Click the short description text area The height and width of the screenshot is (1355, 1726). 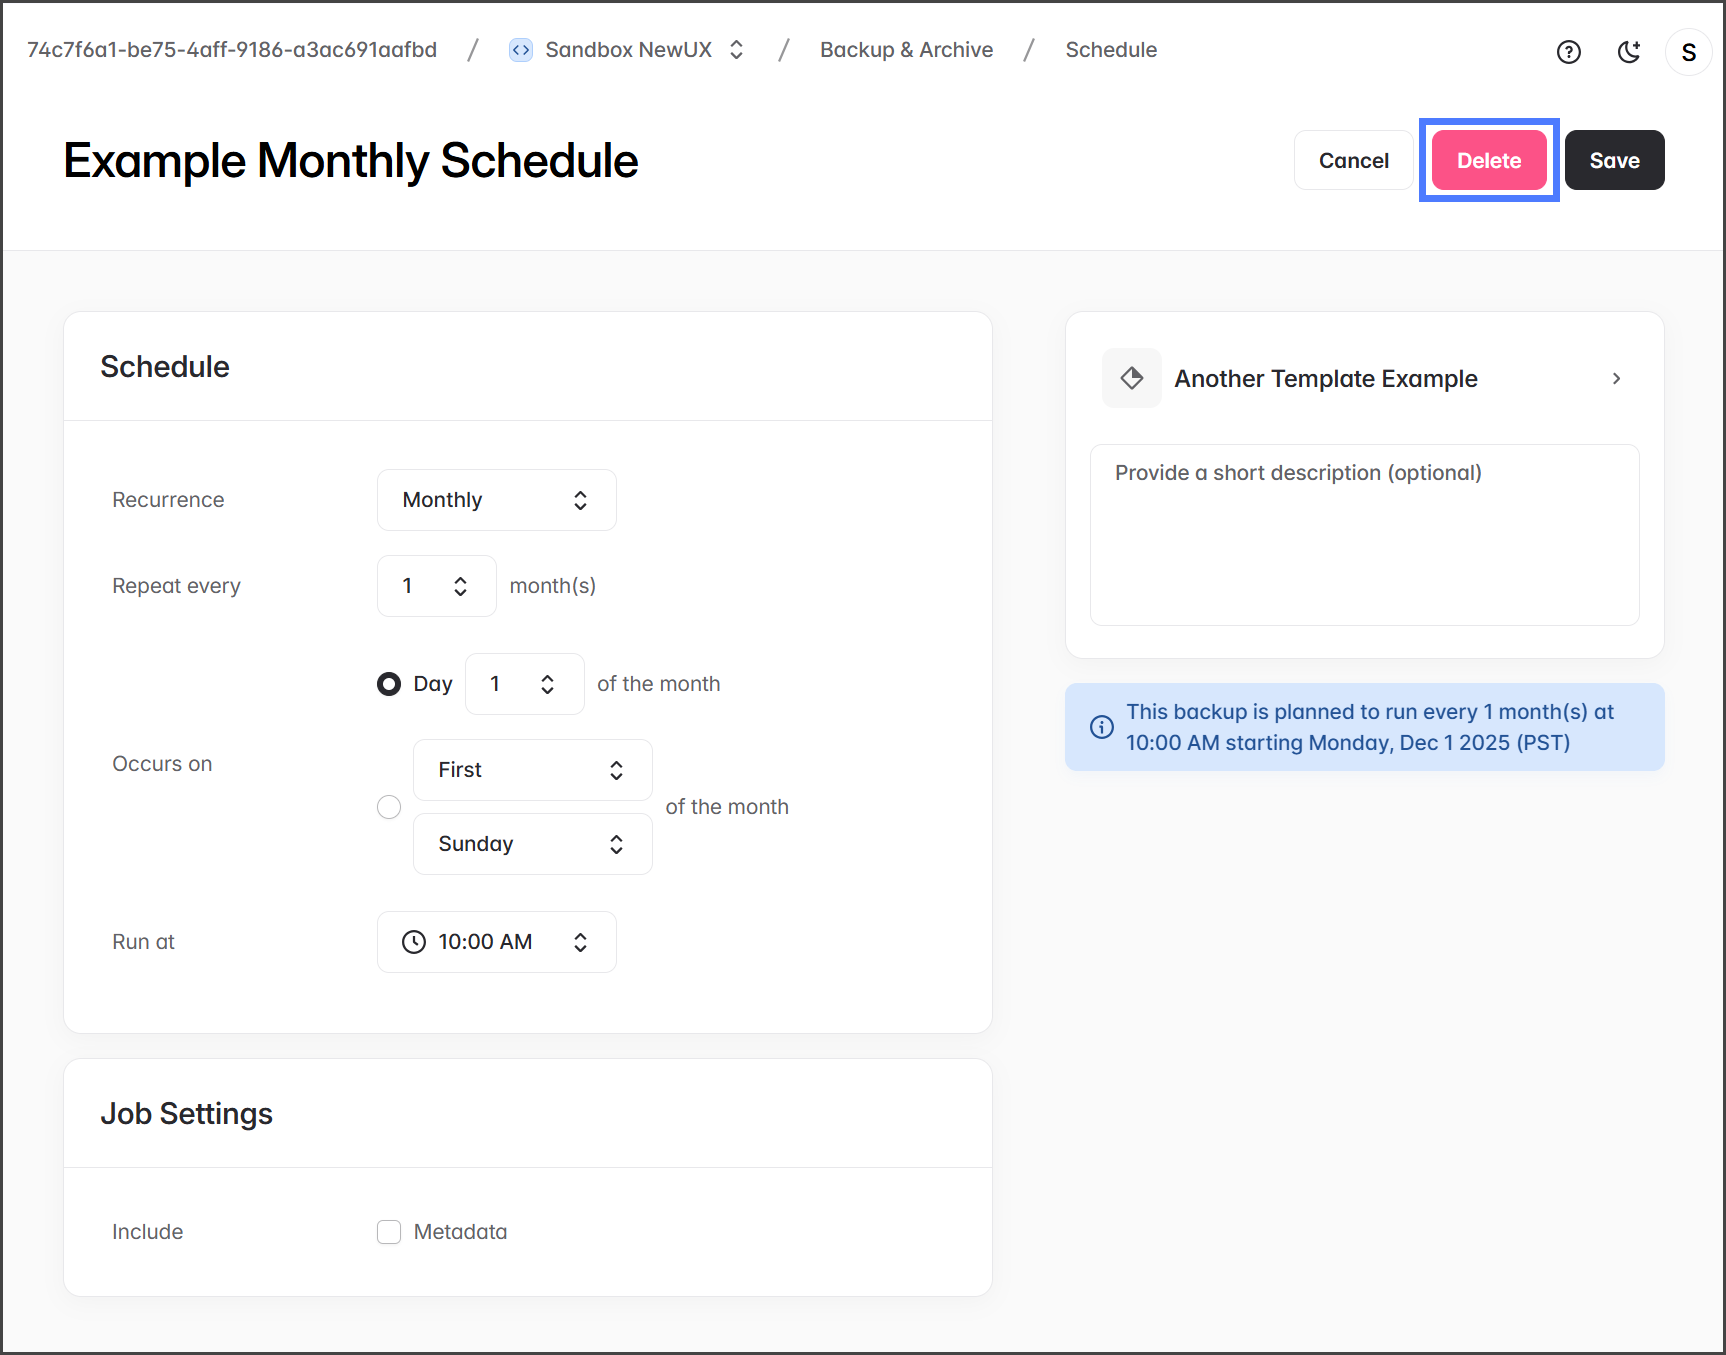pyautogui.click(x=1364, y=535)
